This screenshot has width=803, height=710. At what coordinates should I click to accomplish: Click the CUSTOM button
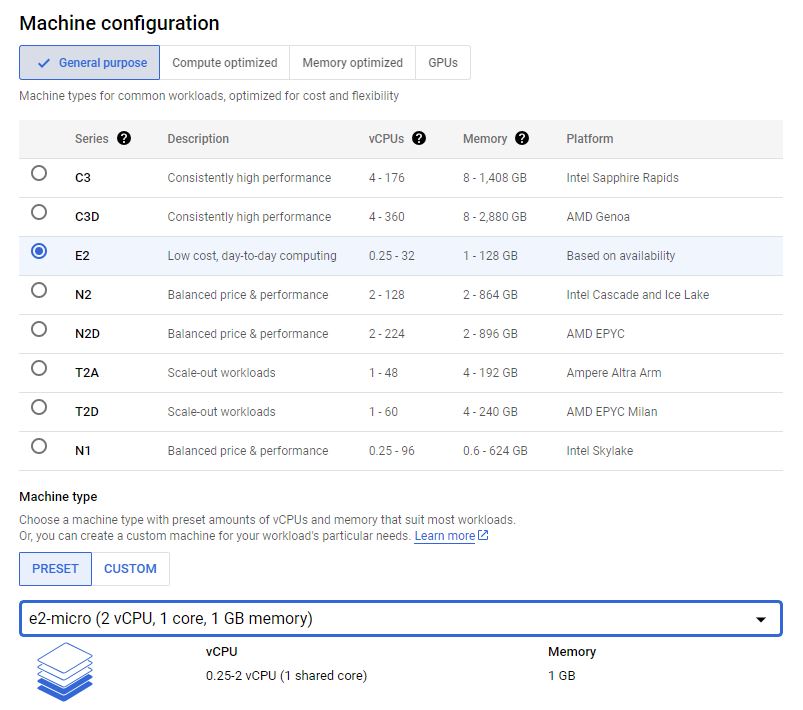click(x=131, y=568)
